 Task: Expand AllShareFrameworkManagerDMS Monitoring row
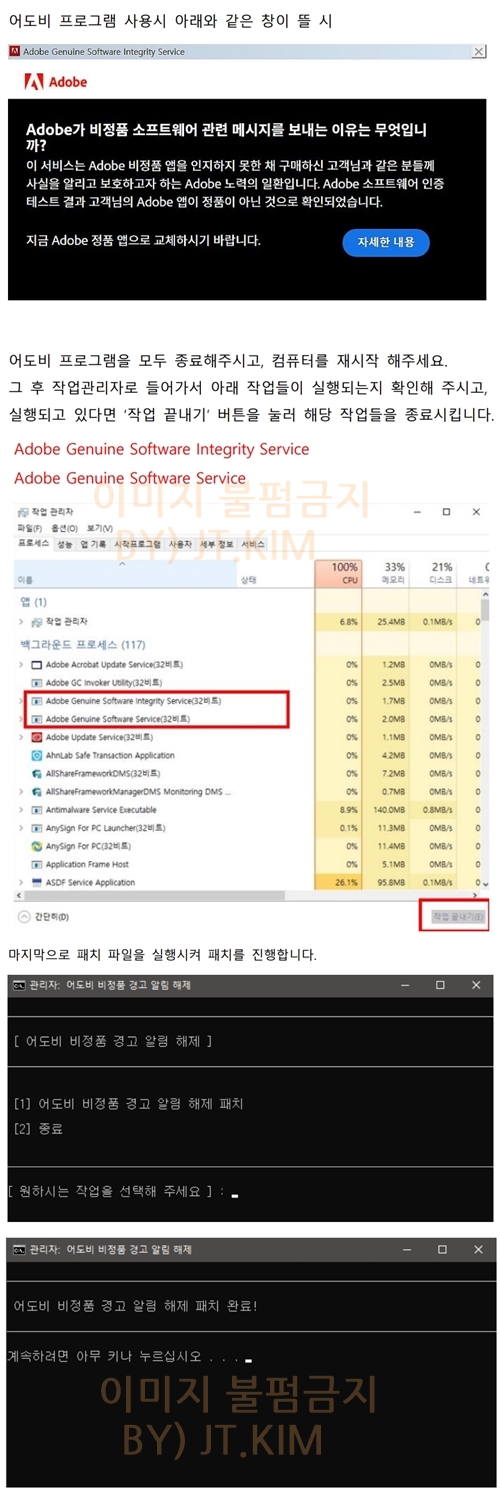tap(22, 792)
